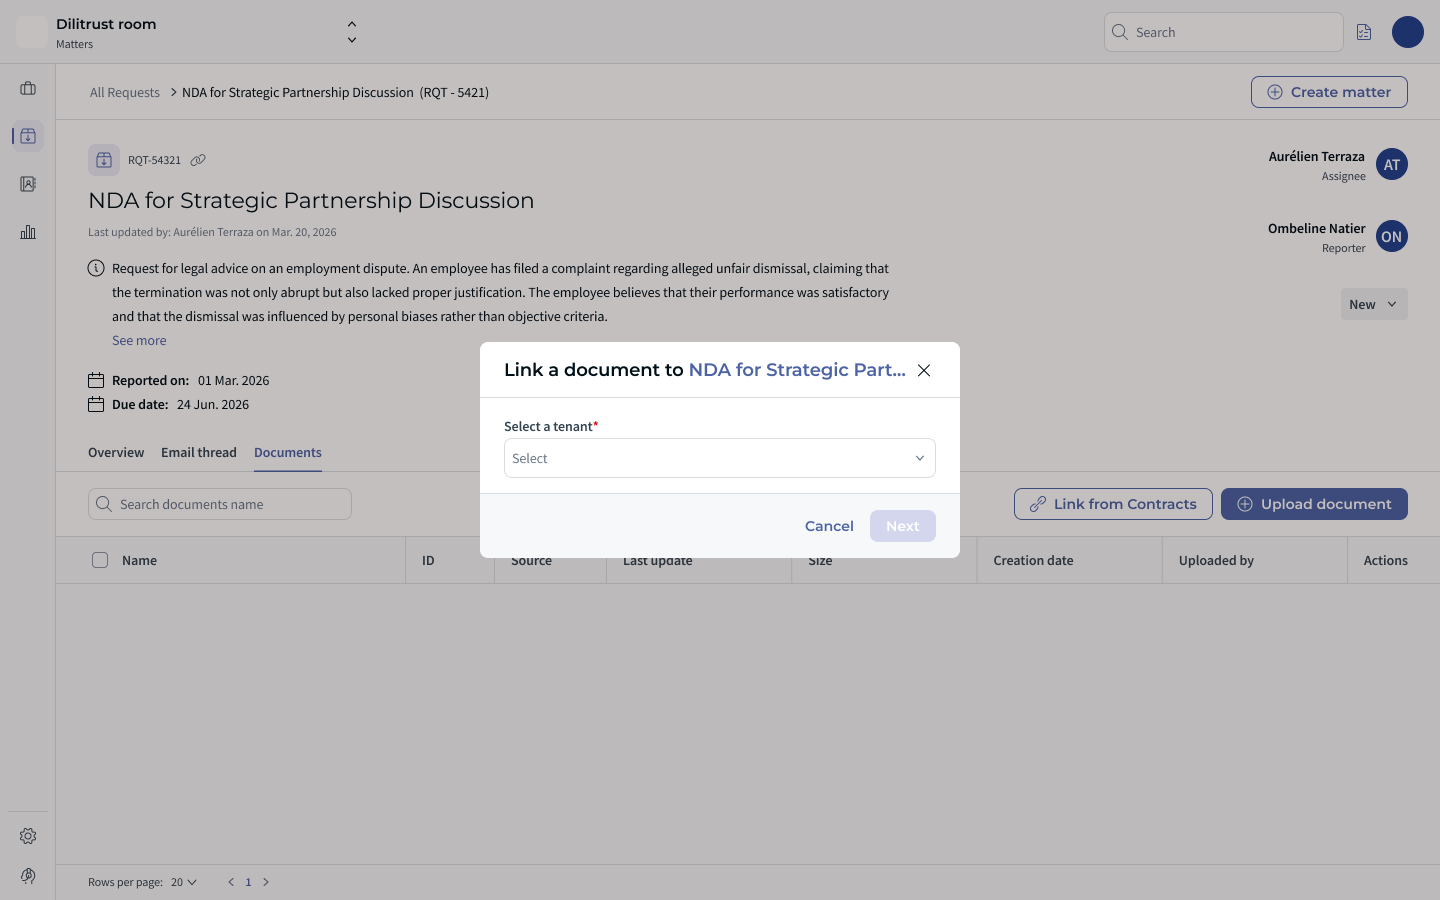Close the Link a document dialog

pyautogui.click(x=924, y=370)
